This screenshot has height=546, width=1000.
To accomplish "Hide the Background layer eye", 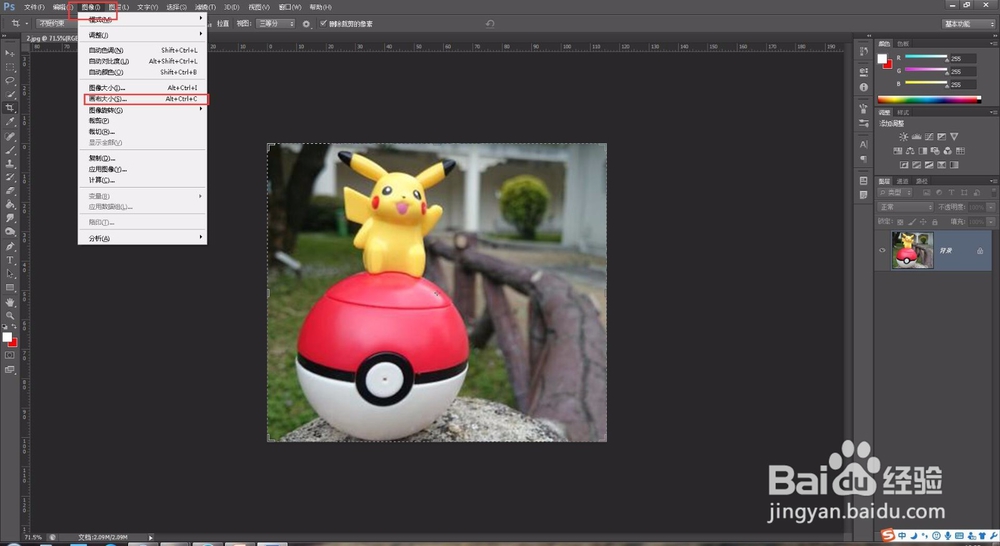I will (x=883, y=250).
